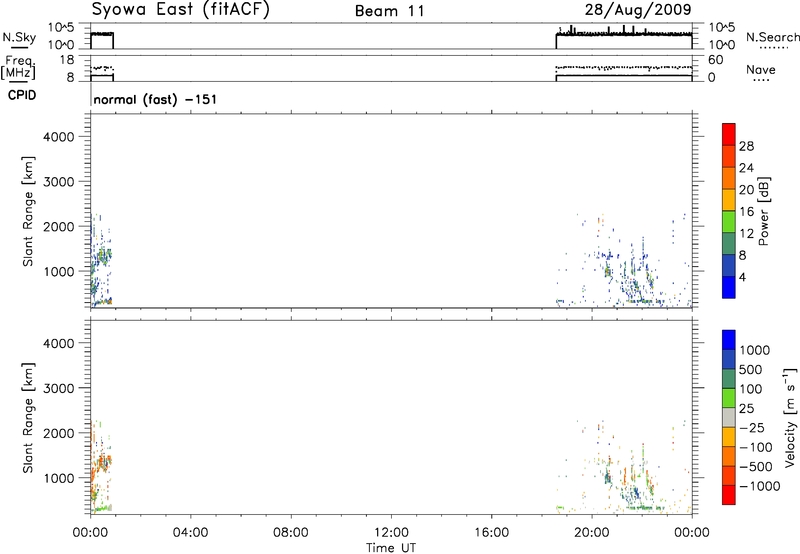This screenshot has width=800, height=554.
Task: Click the gray segment of the velocity colorbar
Action: pyautogui.click(x=729, y=418)
